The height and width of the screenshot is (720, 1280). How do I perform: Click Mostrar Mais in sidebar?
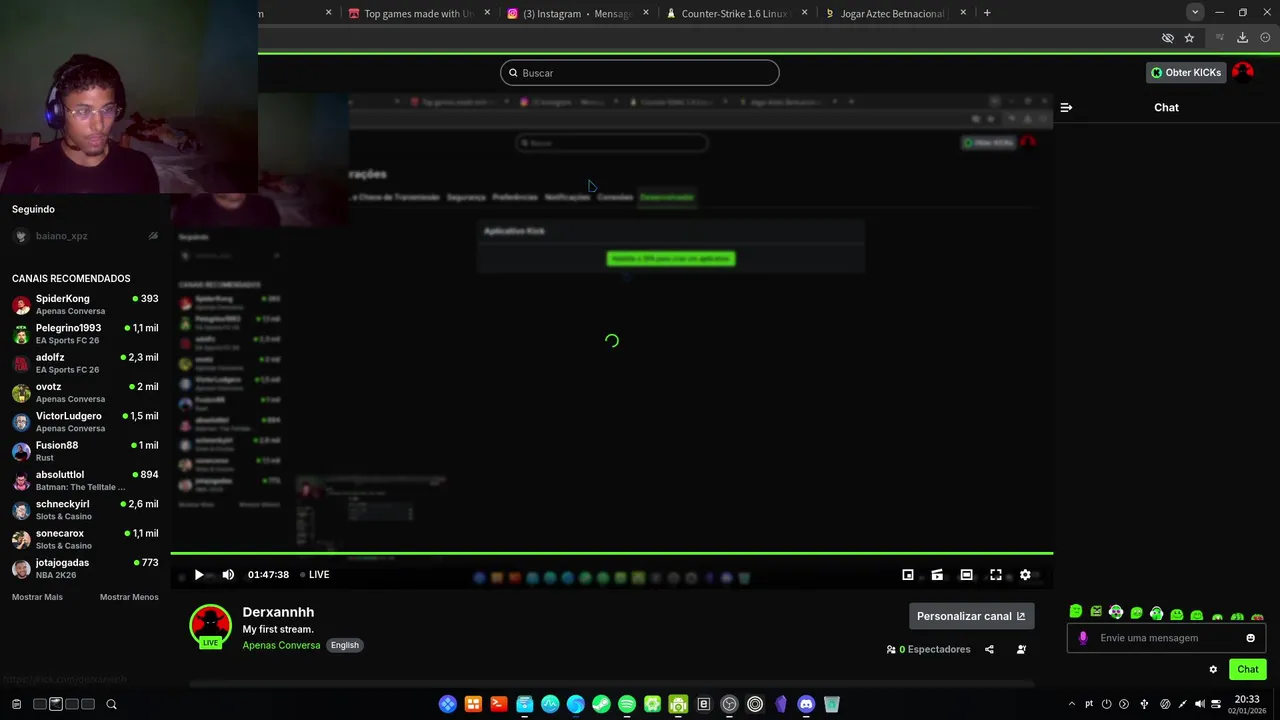pos(37,597)
